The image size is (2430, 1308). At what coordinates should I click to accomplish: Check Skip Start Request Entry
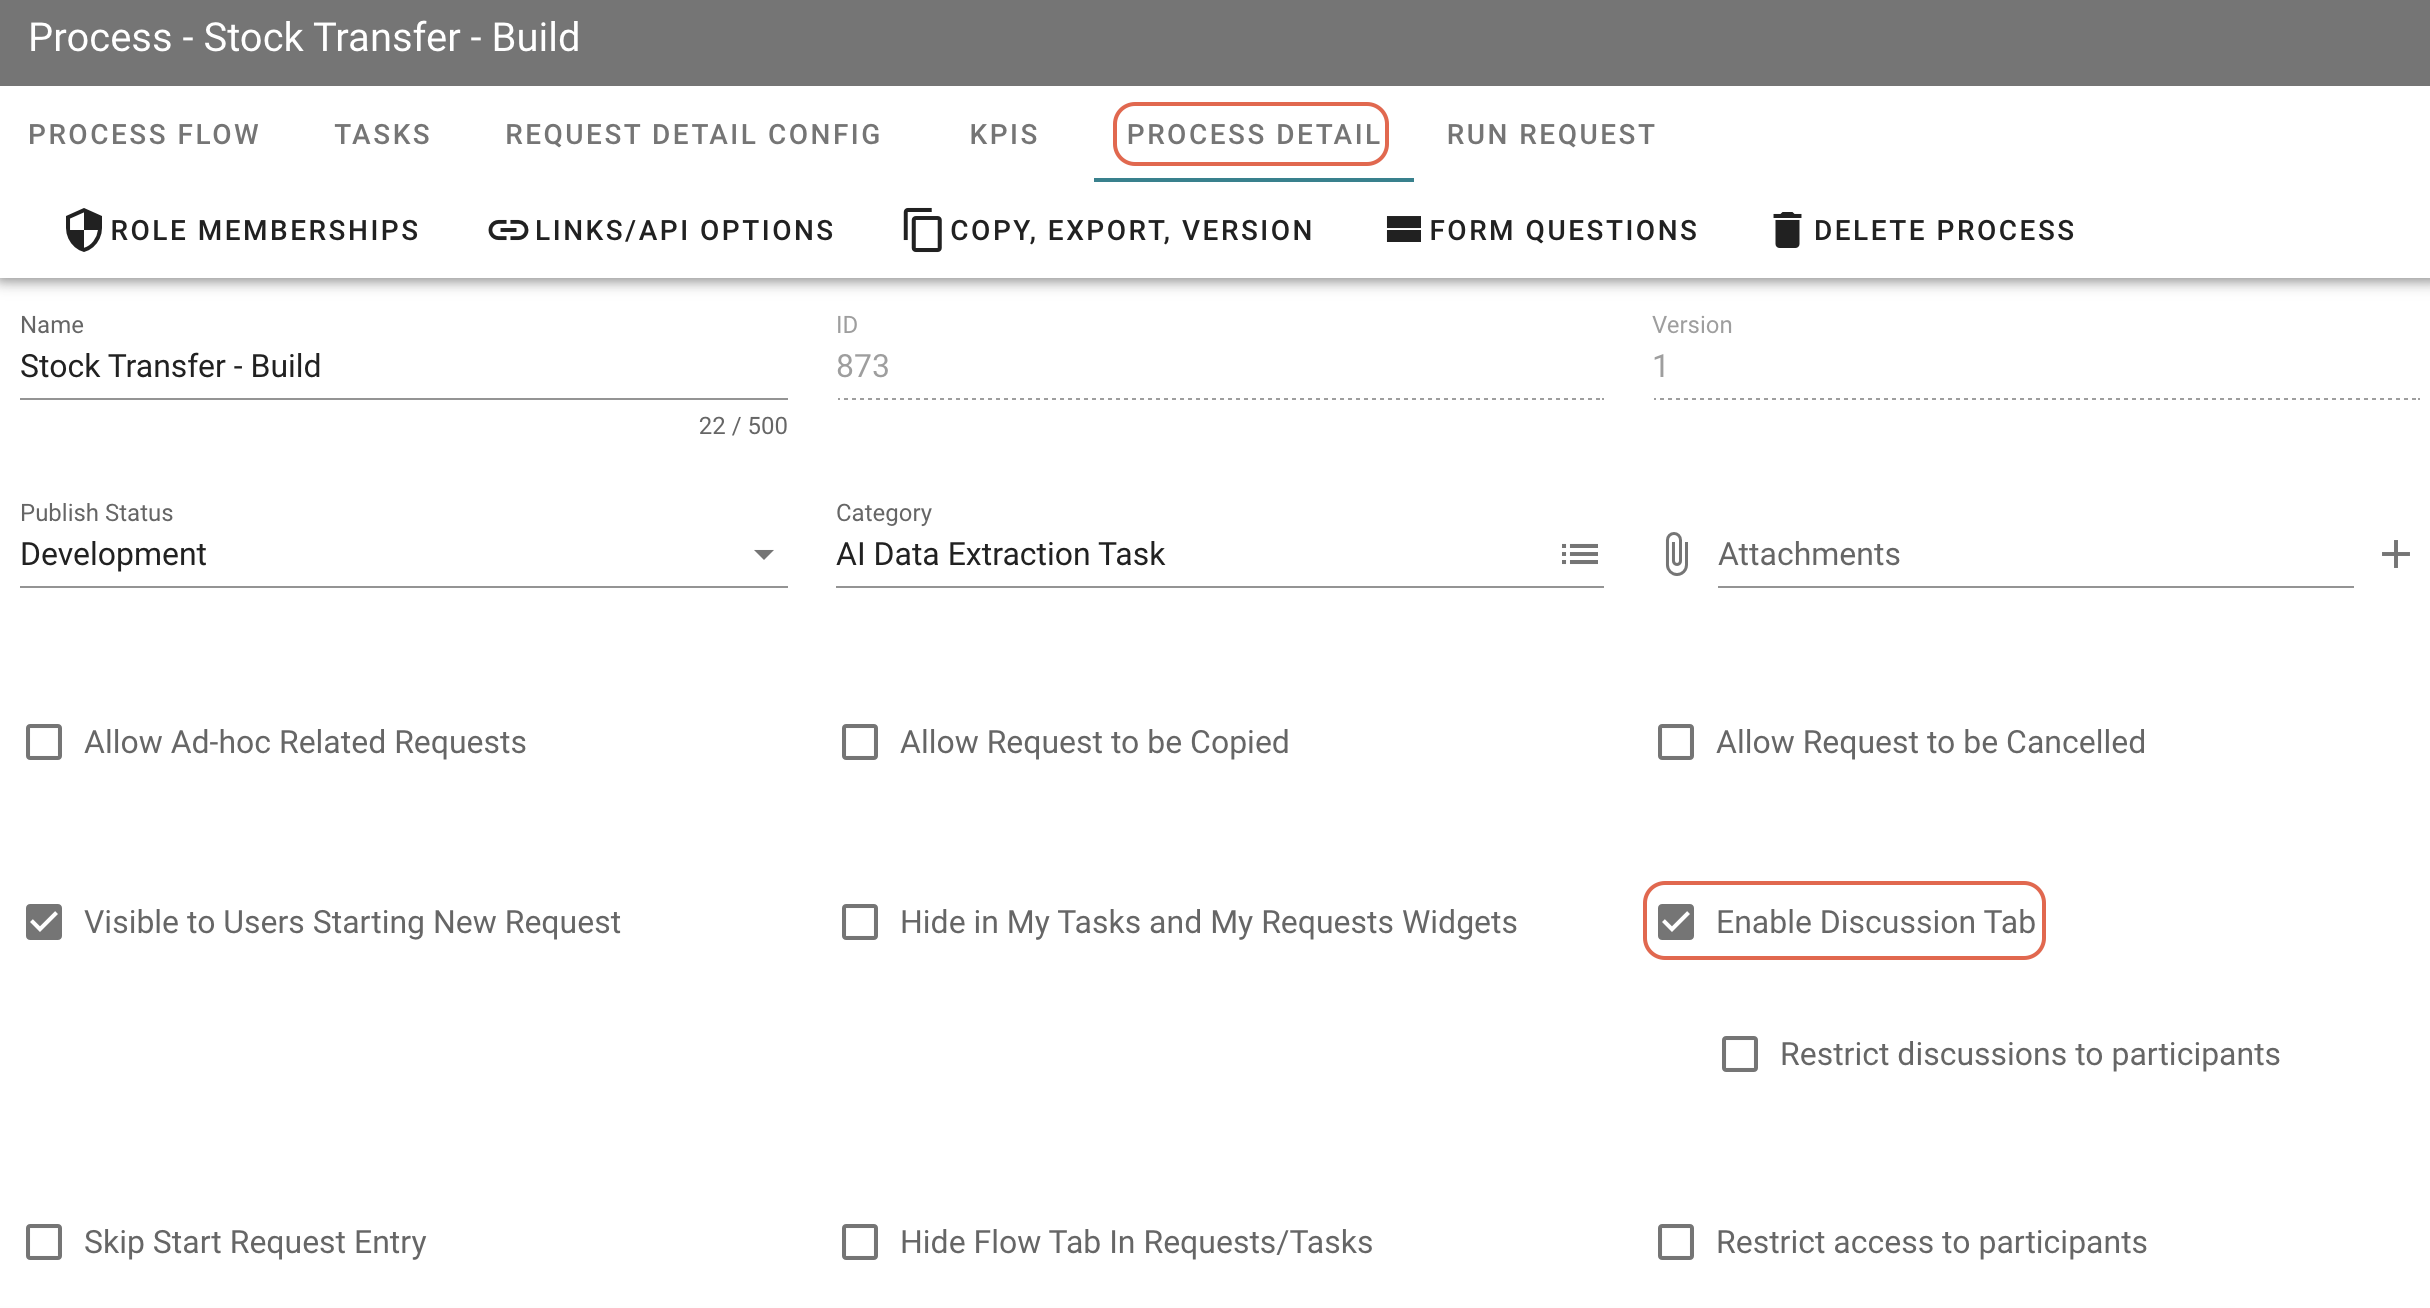[x=43, y=1242]
